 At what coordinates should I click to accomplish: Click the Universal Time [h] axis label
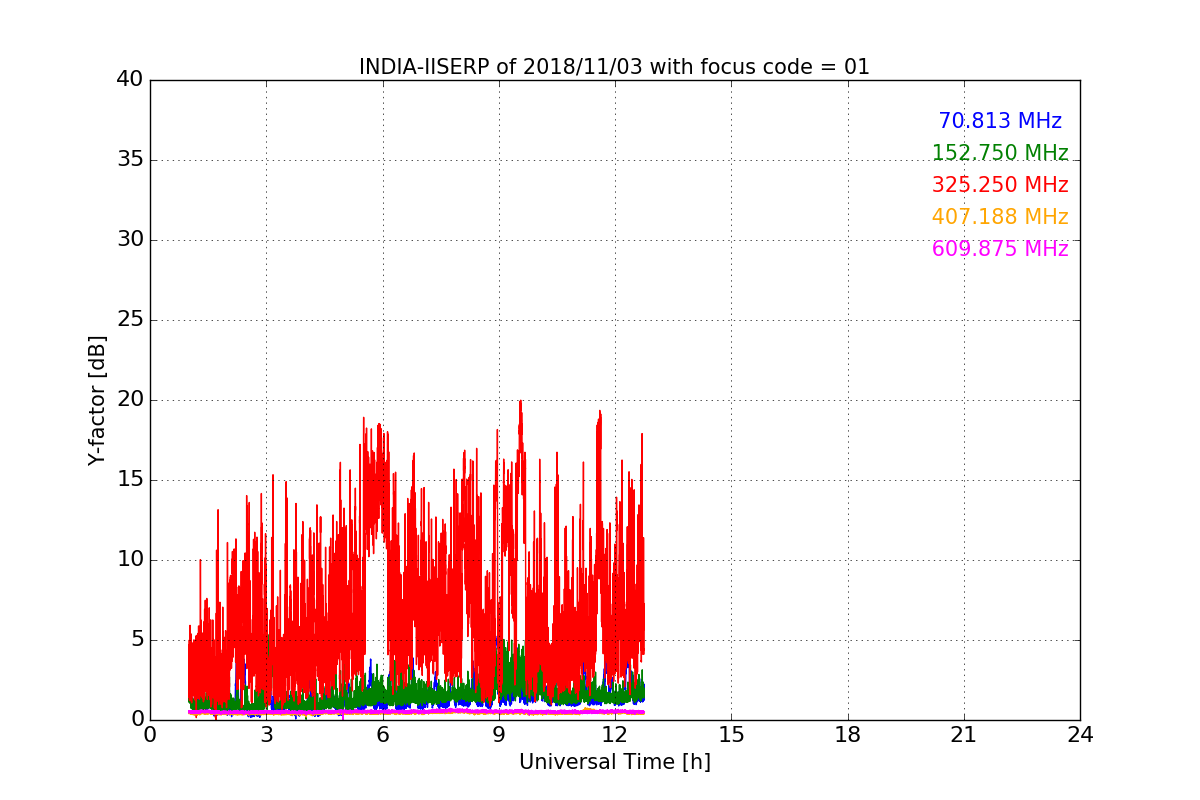[x=614, y=762]
